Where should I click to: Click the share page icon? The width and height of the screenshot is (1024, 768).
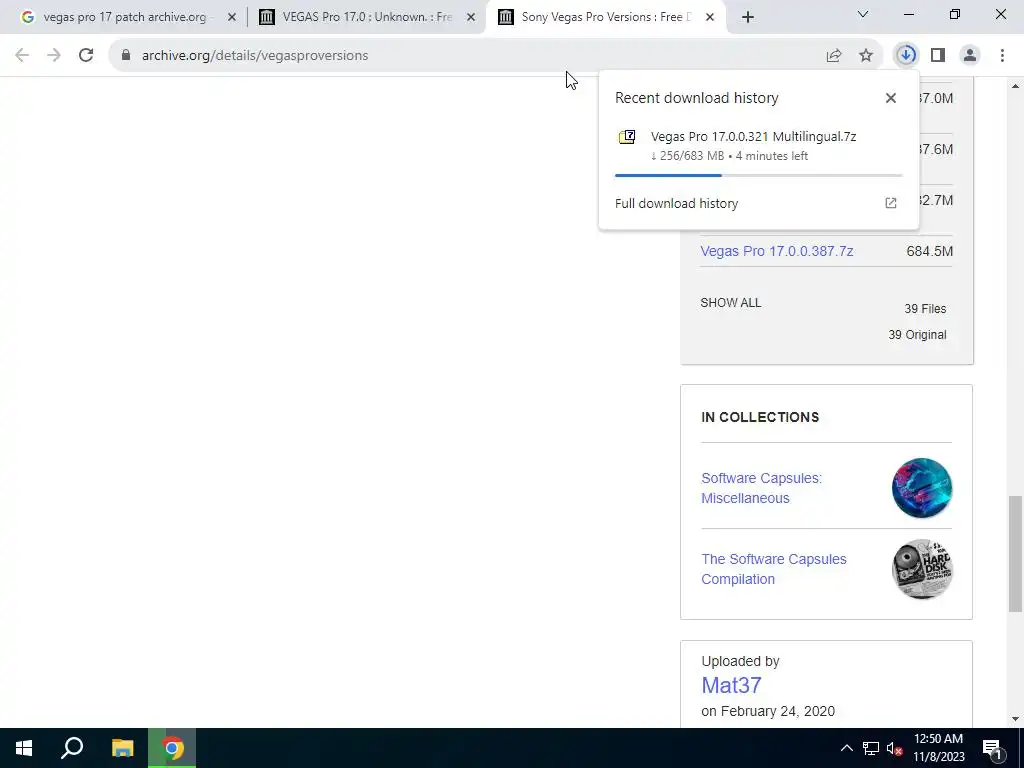[x=834, y=56]
